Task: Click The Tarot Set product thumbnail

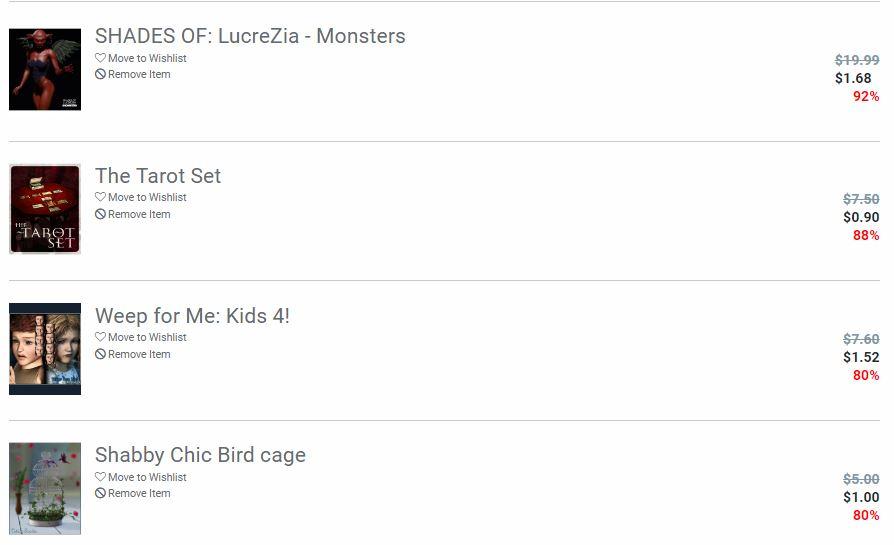Action: click(x=45, y=209)
